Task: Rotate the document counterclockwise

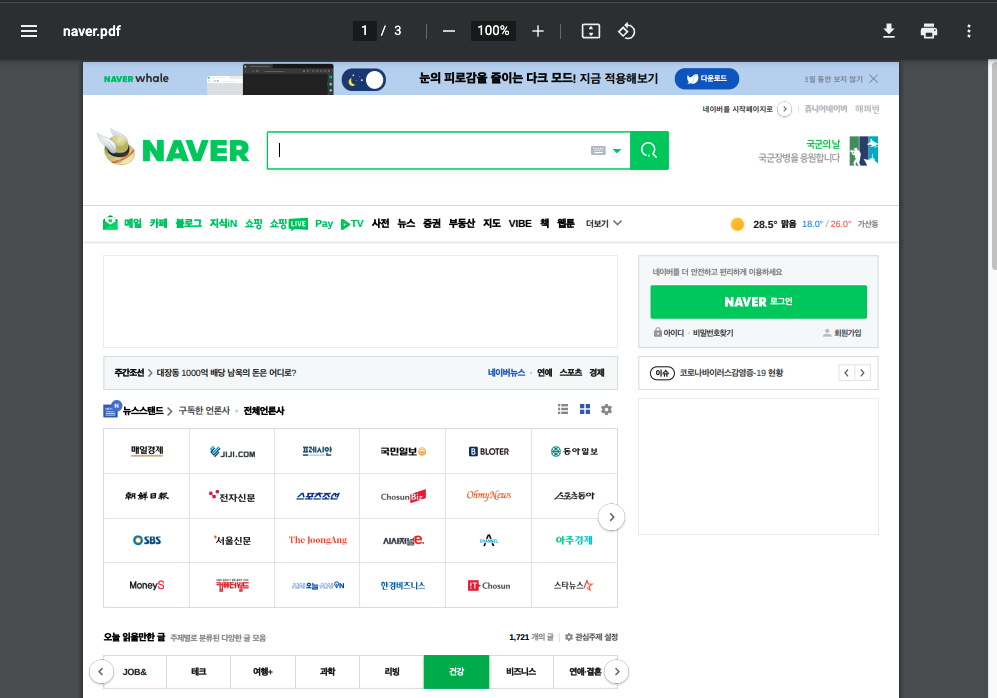Action: pyautogui.click(x=626, y=31)
